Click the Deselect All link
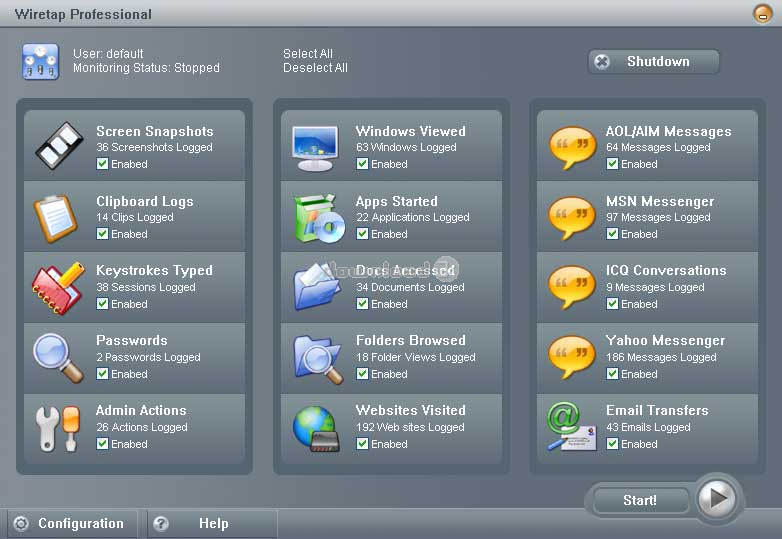The height and width of the screenshot is (539, 782). click(x=315, y=67)
